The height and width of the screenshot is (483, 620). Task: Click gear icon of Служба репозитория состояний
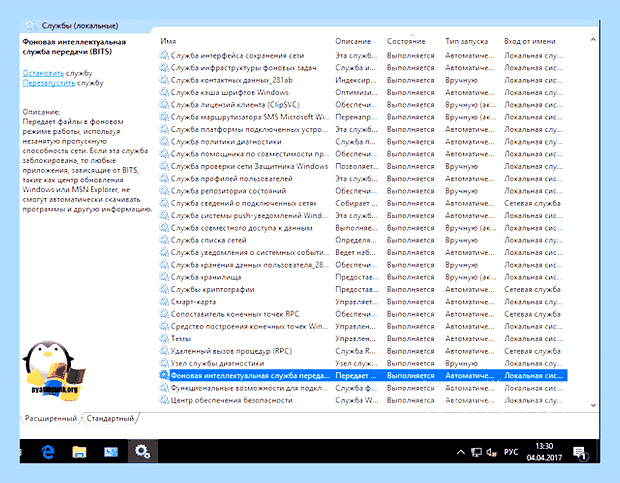coord(164,191)
